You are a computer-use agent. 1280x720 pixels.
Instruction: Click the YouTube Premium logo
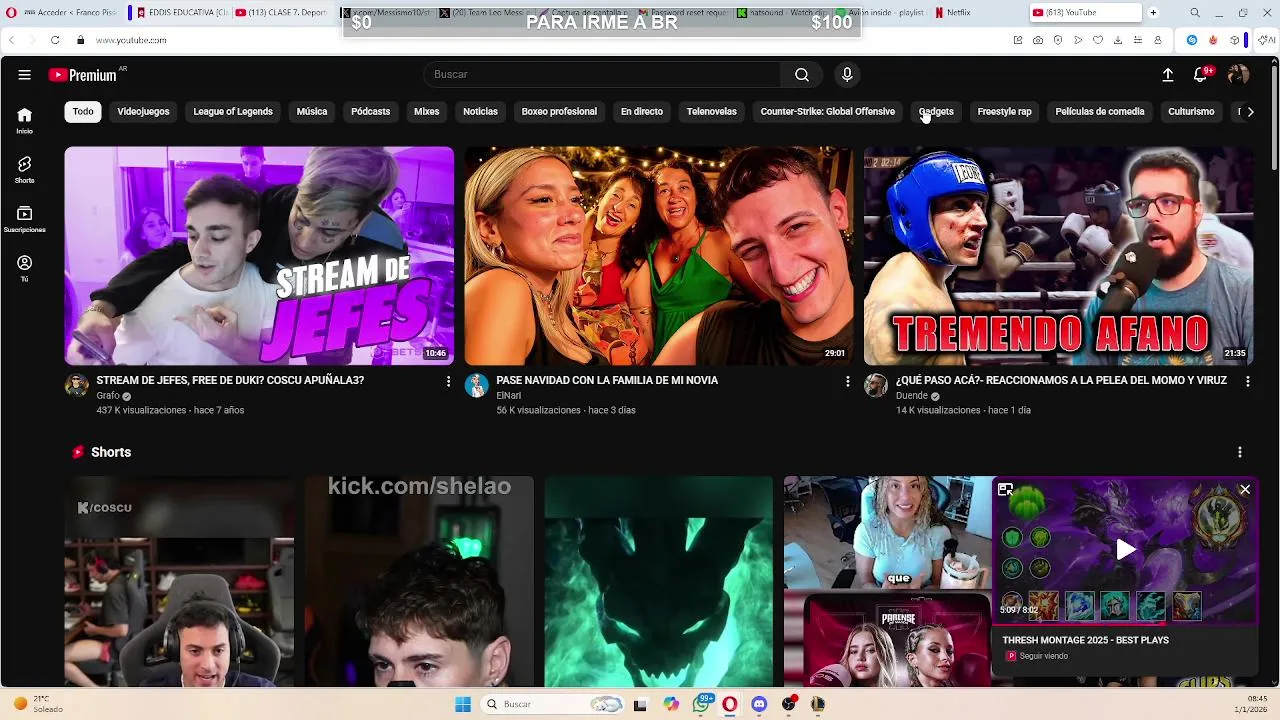tap(84, 75)
